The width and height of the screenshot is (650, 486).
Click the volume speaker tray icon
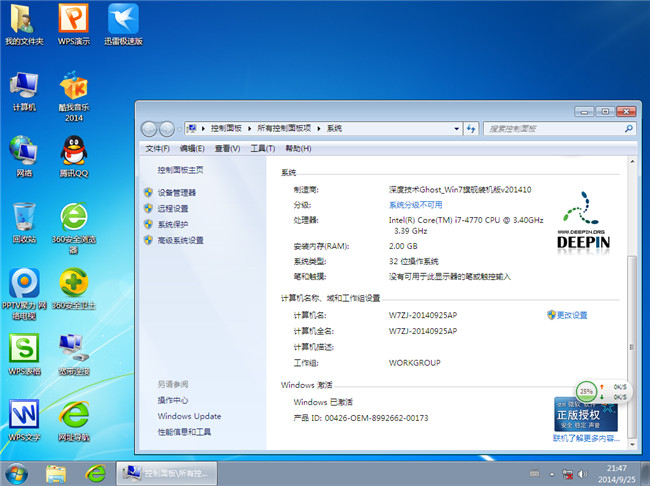[x=582, y=474]
